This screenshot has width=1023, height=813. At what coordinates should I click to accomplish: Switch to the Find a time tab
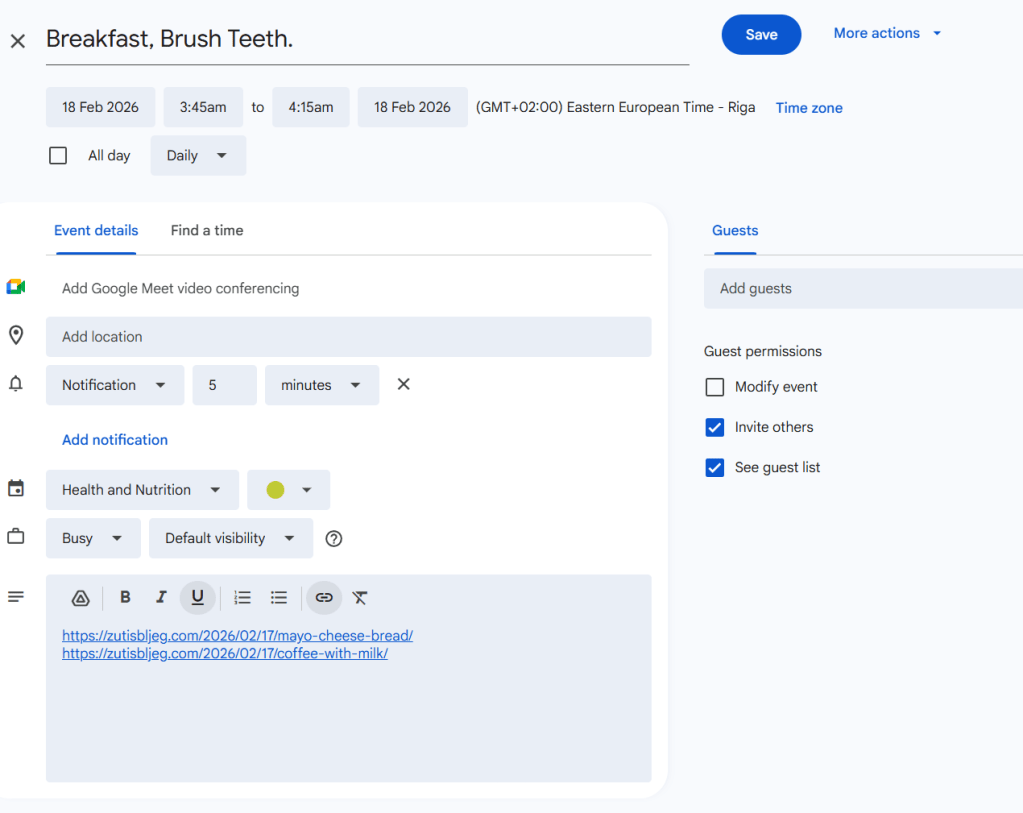tap(207, 230)
